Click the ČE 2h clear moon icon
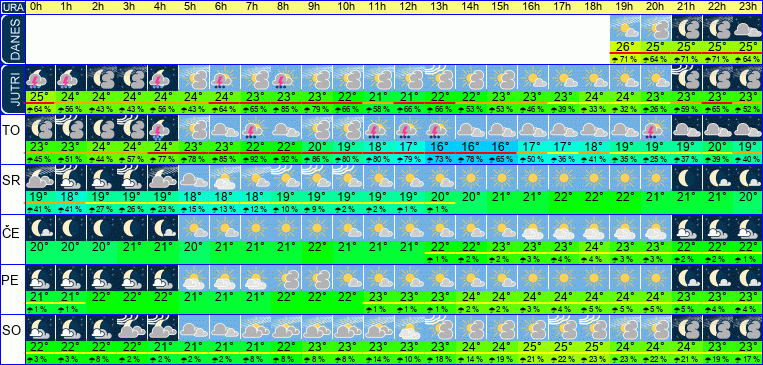Viewport: 763px width, 365px height. pyautogui.click(x=101, y=228)
